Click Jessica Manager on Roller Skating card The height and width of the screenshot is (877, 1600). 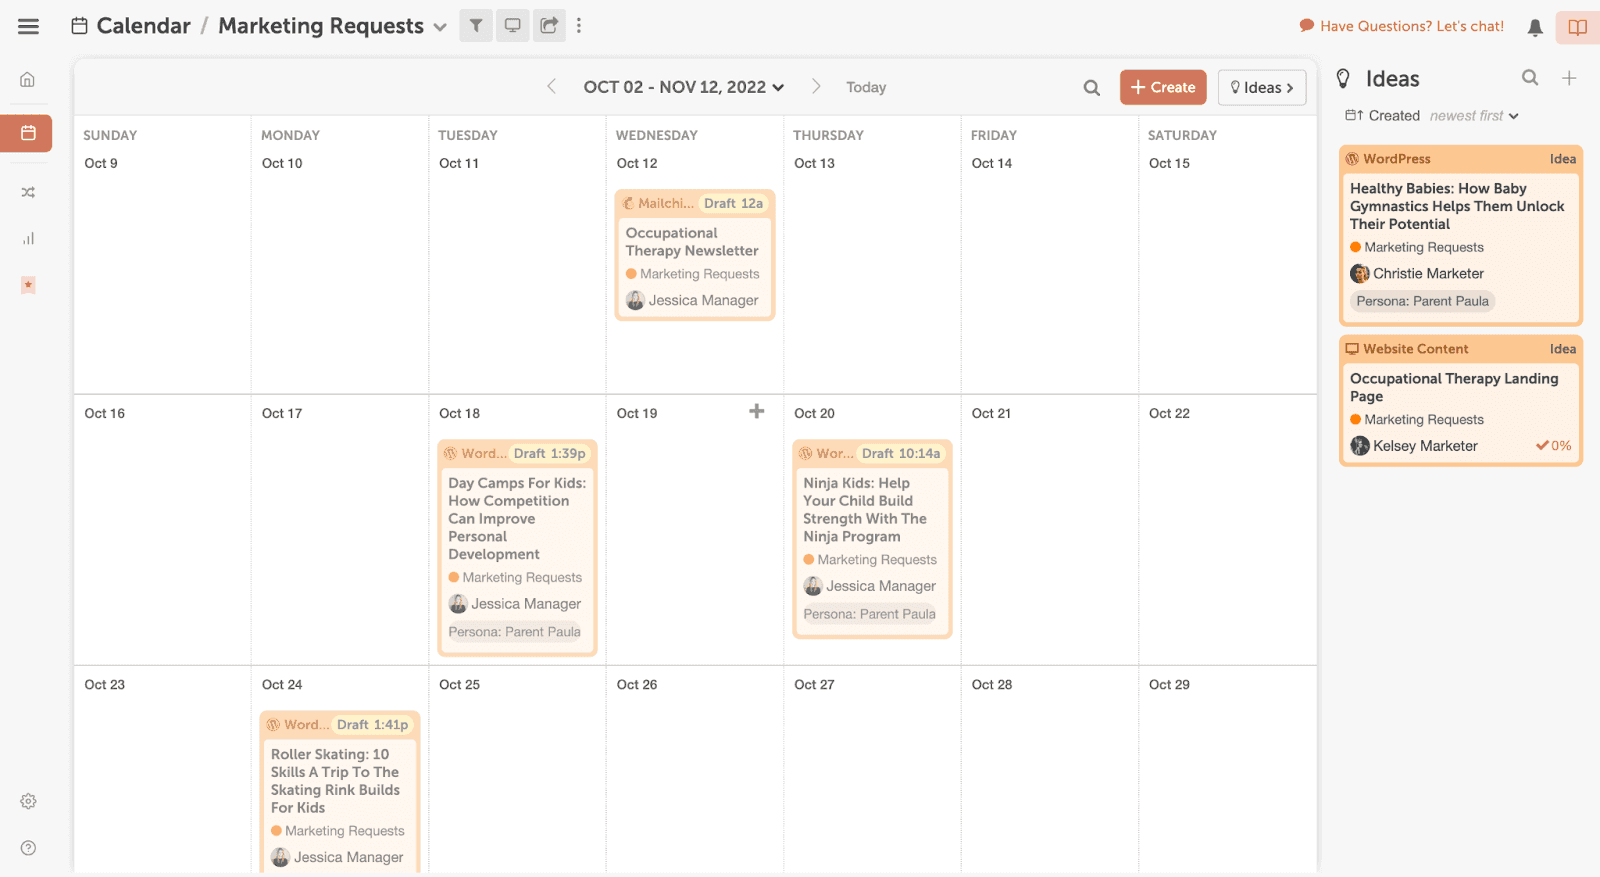pos(348,857)
